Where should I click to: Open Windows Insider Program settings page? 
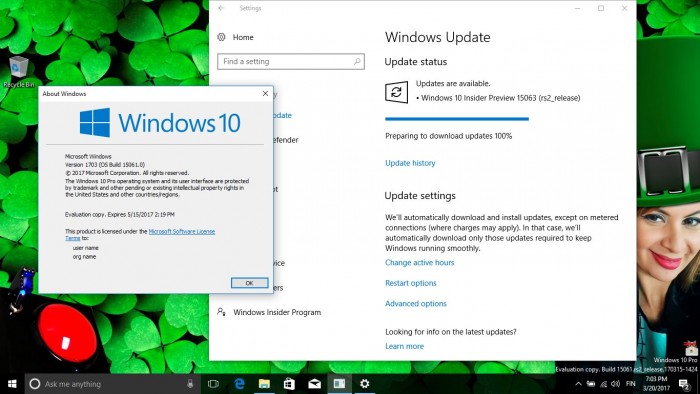coord(277,312)
